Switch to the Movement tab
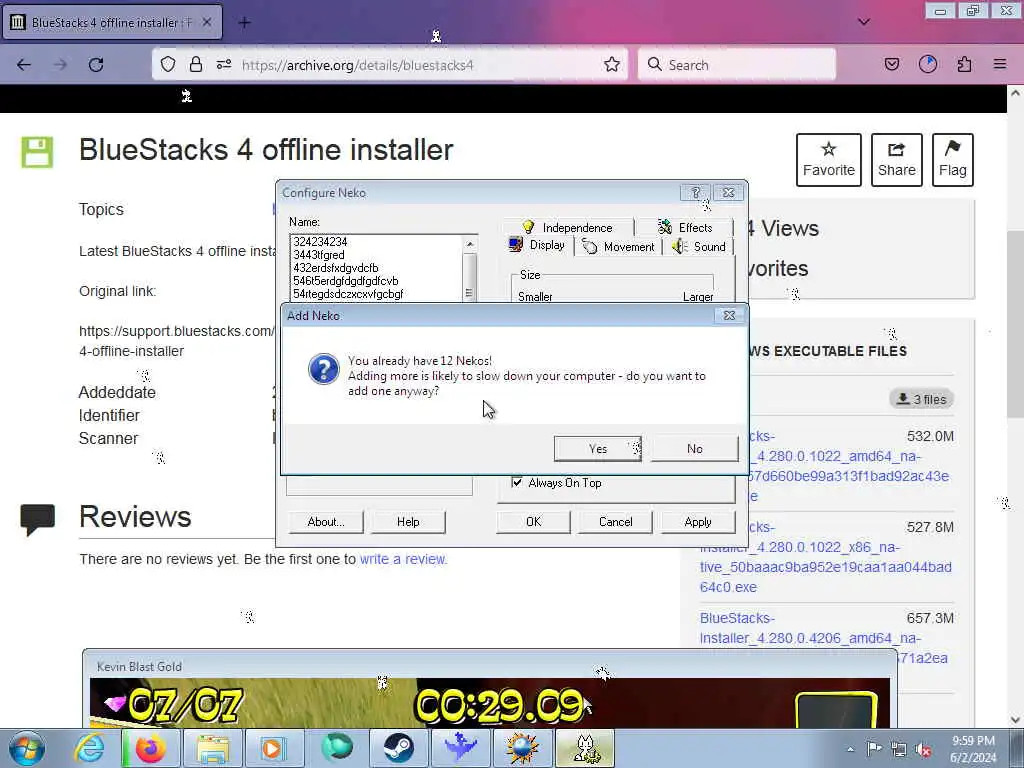1024x768 pixels. pyautogui.click(x=618, y=247)
